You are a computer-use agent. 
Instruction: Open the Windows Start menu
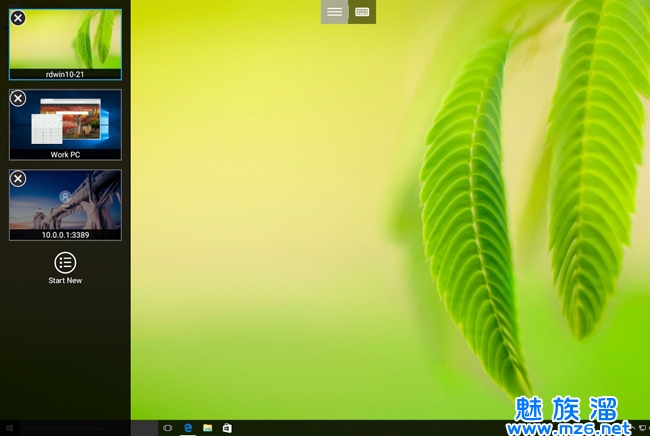[x=9, y=428]
